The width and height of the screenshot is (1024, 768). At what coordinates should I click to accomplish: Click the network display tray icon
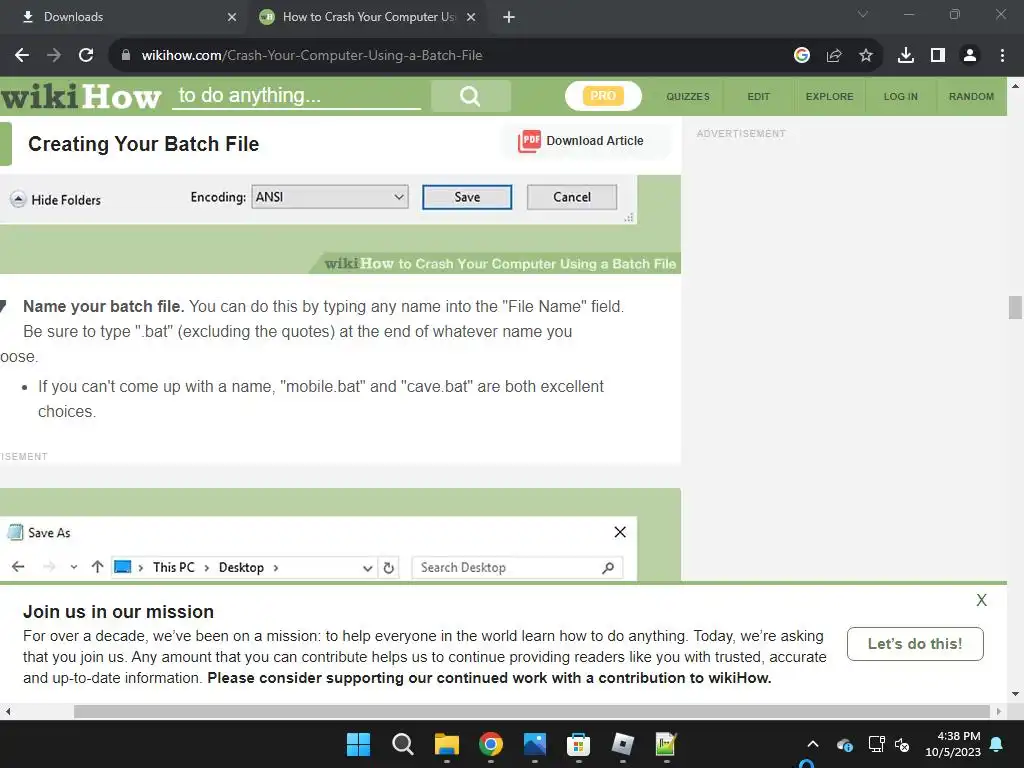pyautogui.click(x=876, y=744)
